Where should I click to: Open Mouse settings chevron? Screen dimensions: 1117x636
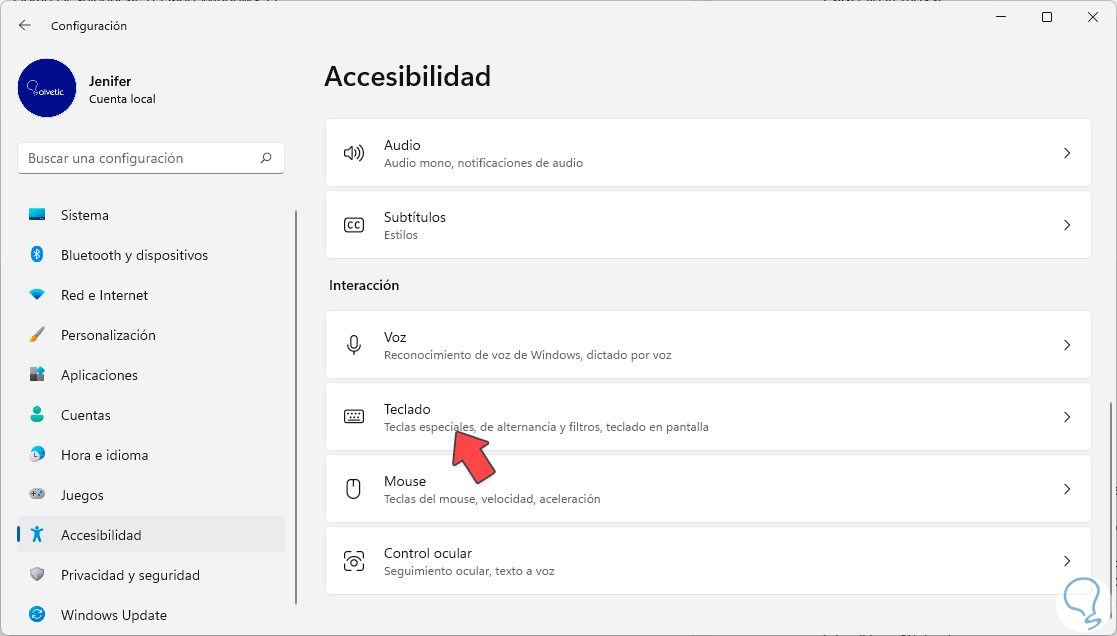pyautogui.click(x=1067, y=489)
